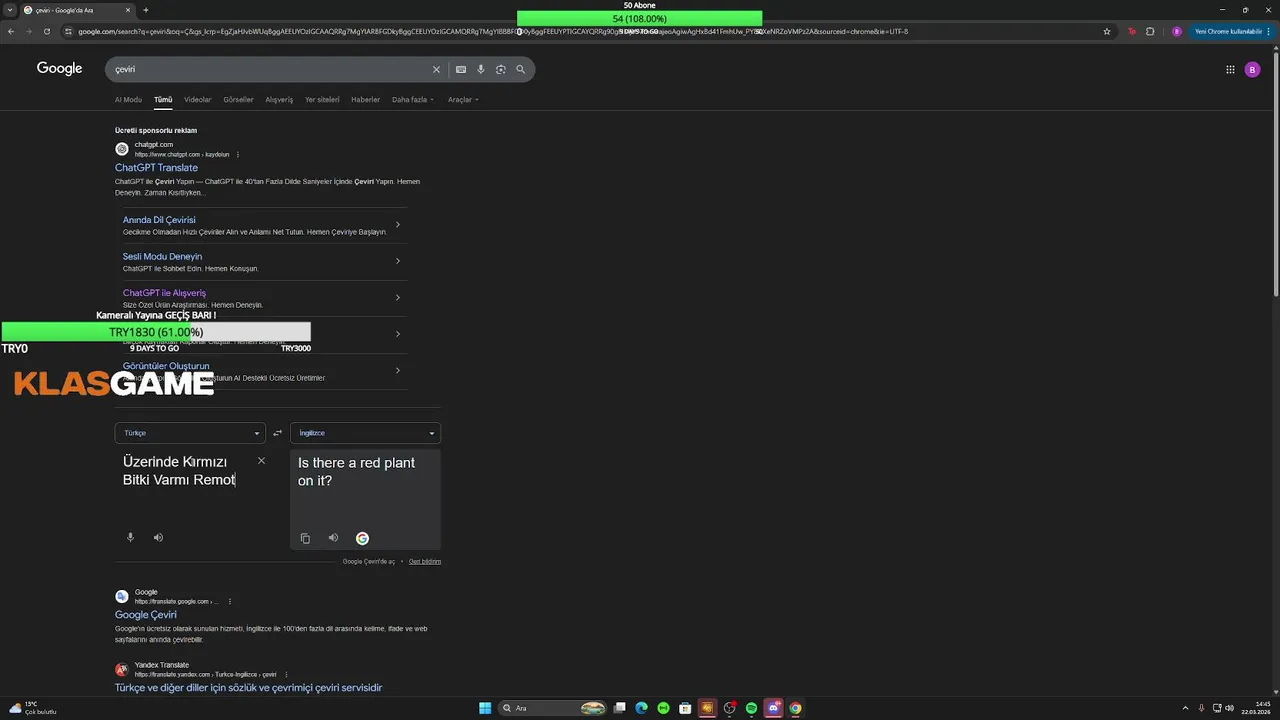1280x720 pixels.
Task: Open the Google account avatar
Action: coord(1252,69)
